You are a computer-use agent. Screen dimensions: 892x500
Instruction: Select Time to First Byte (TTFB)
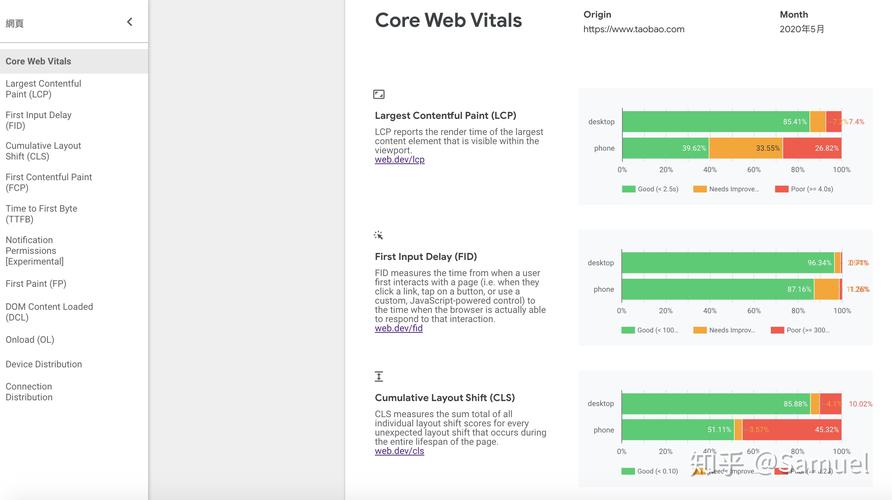click(x=42, y=213)
